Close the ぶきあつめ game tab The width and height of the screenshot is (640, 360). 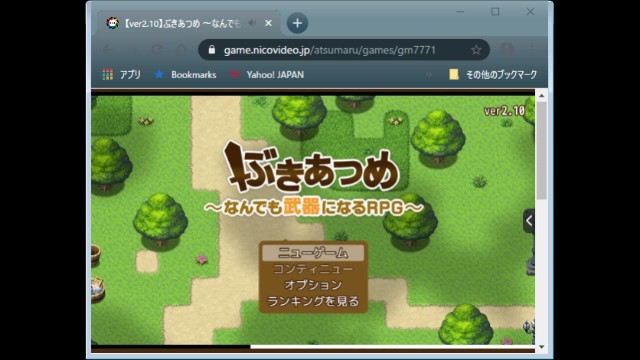pos(268,23)
